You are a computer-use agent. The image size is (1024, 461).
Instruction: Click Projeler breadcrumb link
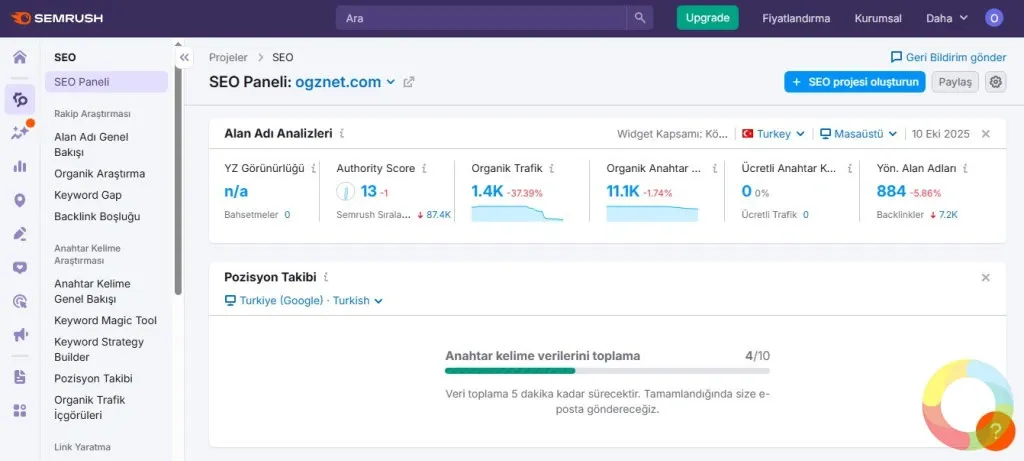click(x=228, y=57)
